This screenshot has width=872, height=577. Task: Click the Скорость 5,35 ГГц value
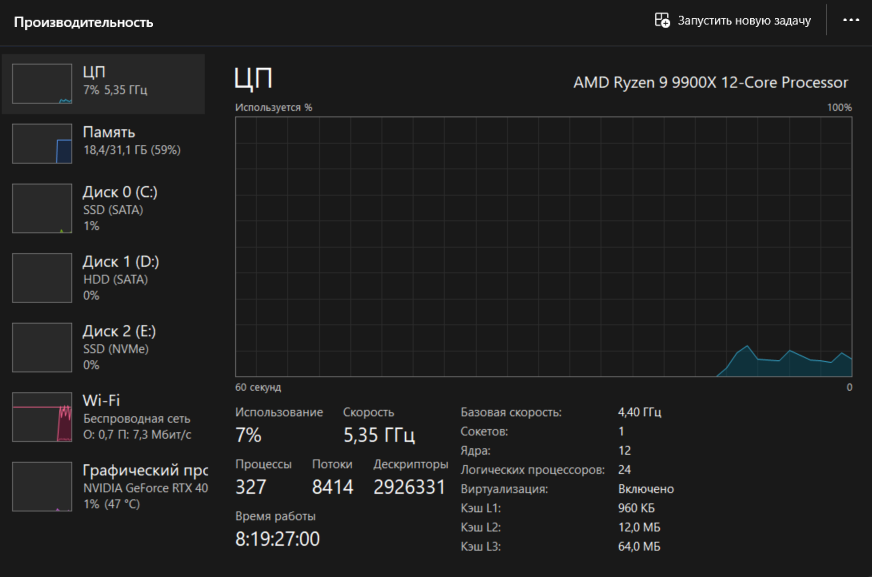point(379,435)
